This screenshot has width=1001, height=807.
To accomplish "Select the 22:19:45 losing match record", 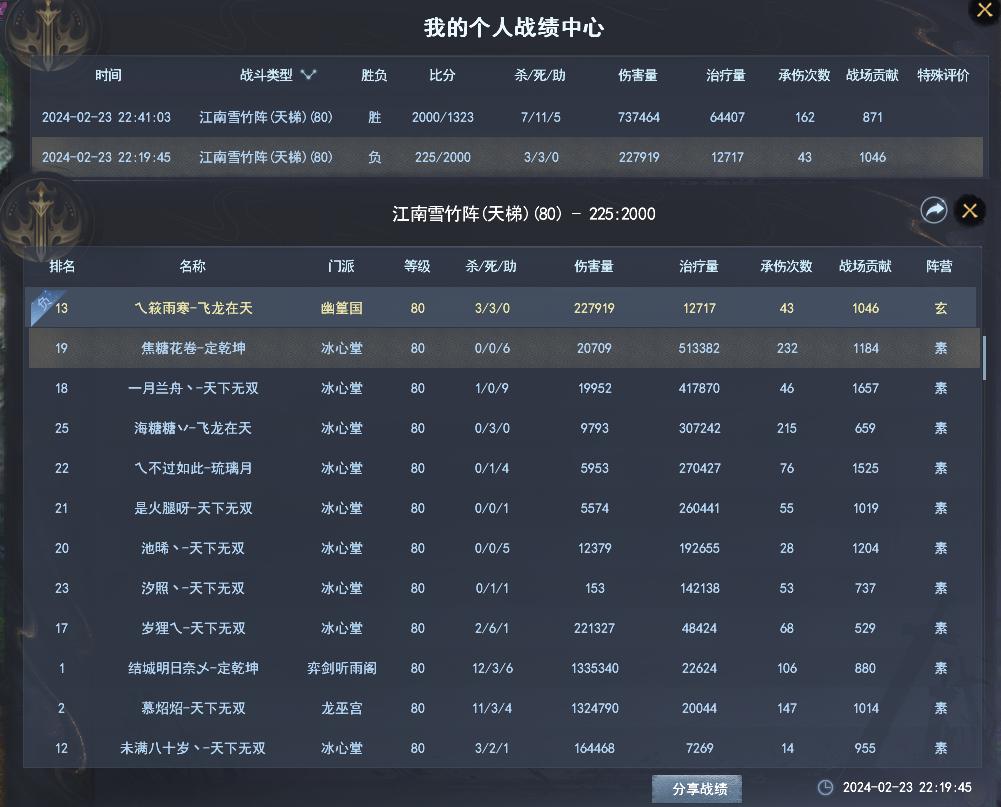I will [507, 157].
